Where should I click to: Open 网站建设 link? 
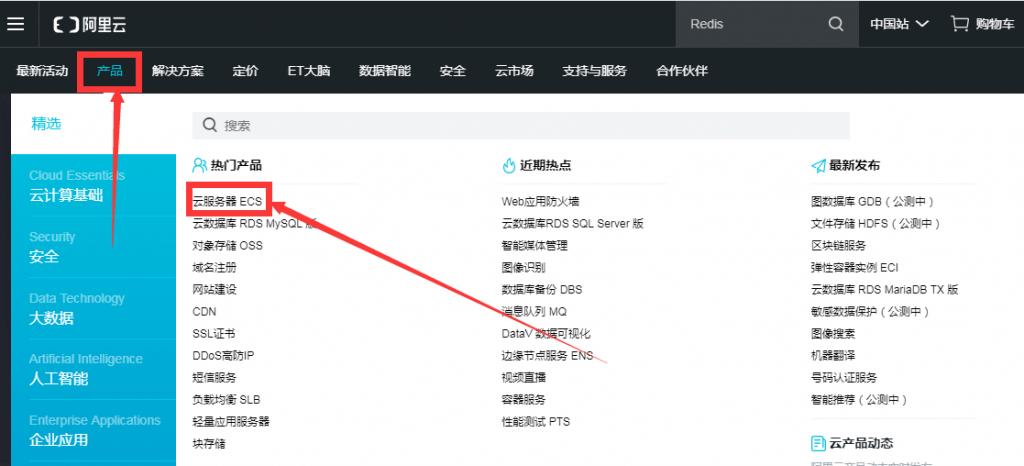click(214, 290)
